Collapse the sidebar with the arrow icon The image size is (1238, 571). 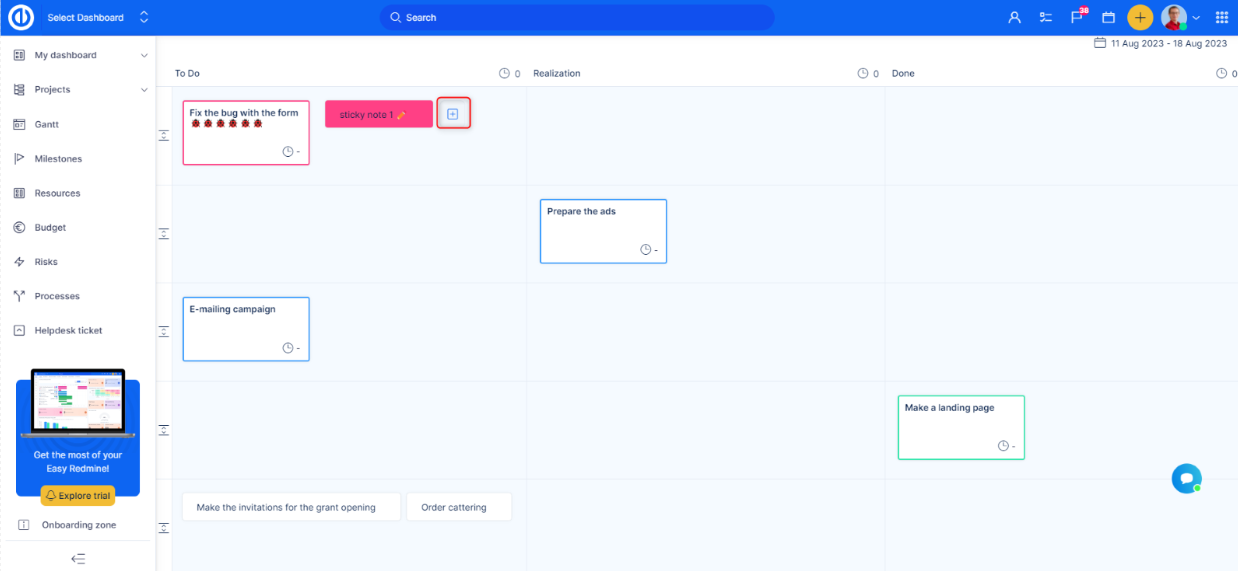[x=78, y=558]
